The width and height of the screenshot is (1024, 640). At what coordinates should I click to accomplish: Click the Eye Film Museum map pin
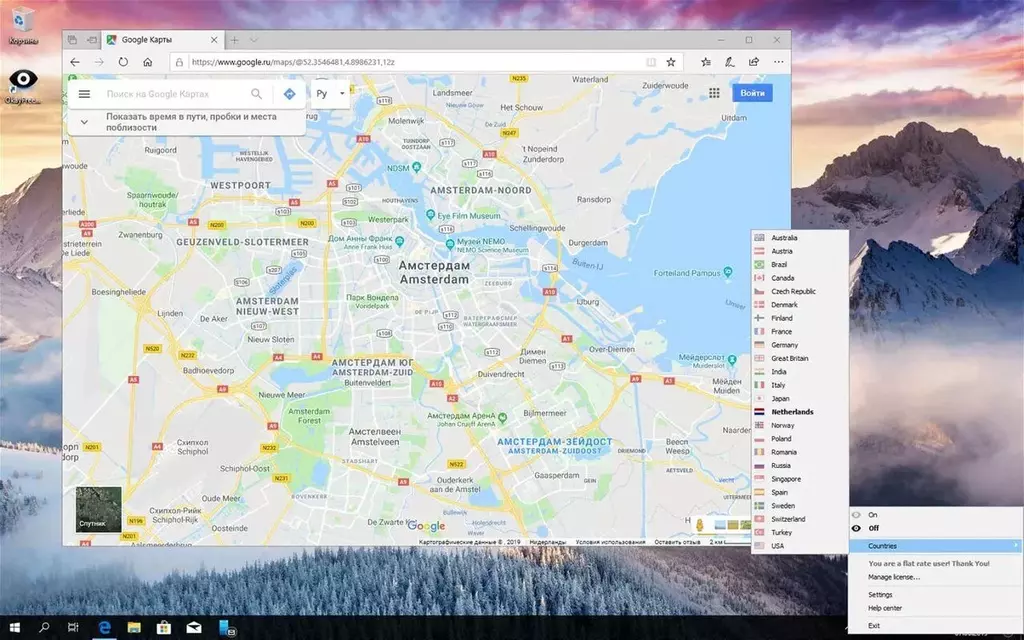click(x=430, y=215)
